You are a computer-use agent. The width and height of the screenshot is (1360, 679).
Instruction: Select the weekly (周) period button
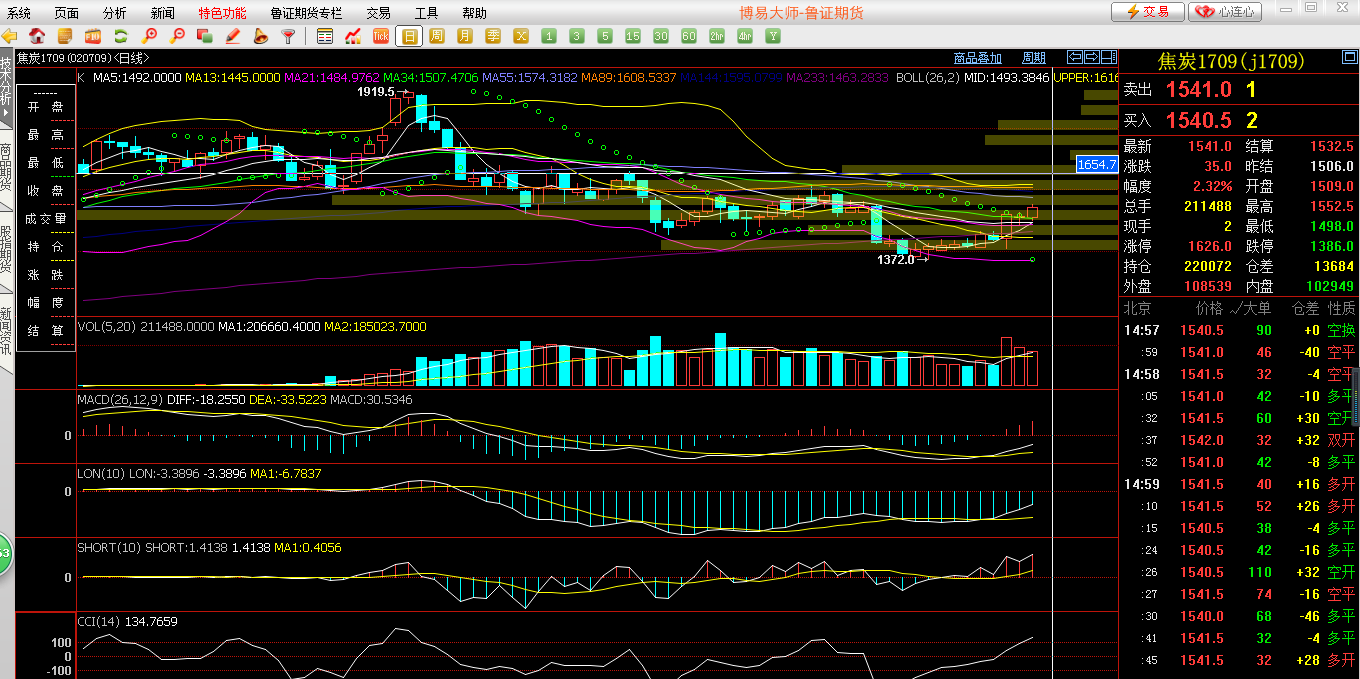[x=437, y=36]
